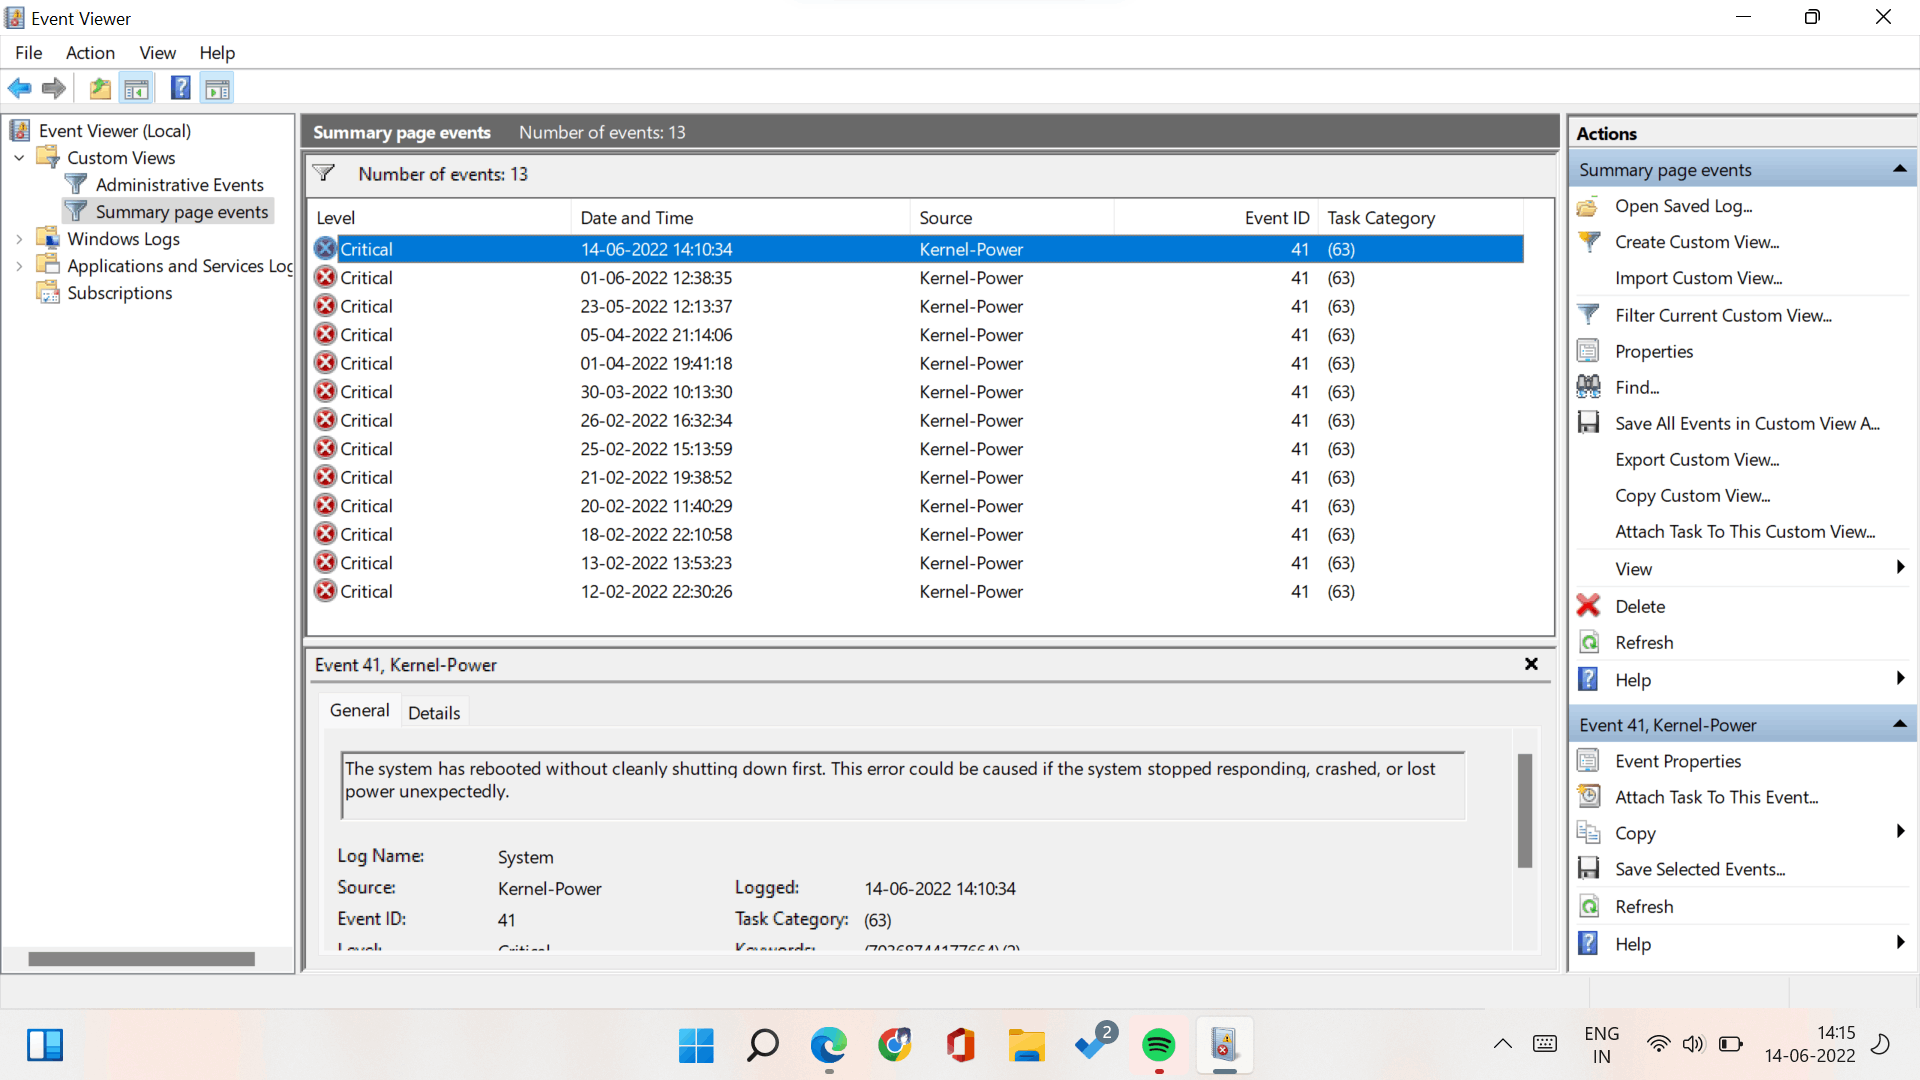
Task: Click the Save All Events floppy disk icon
Action: 1588,423
